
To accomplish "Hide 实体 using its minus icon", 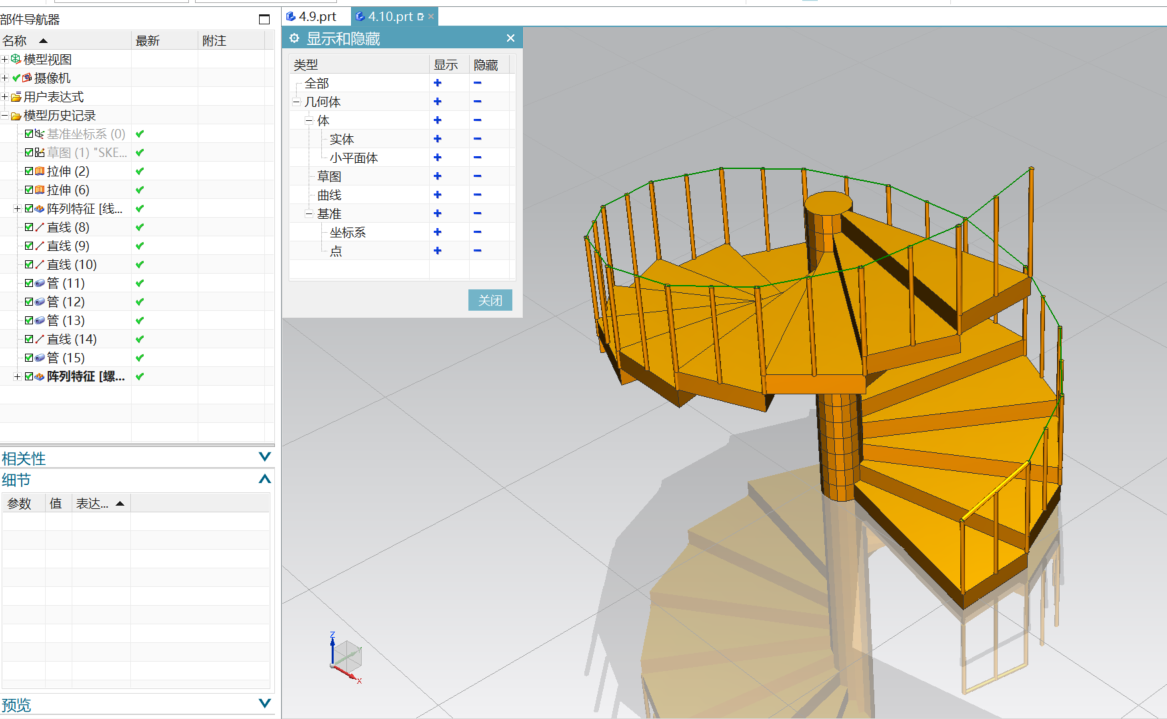I will [477, 139].
